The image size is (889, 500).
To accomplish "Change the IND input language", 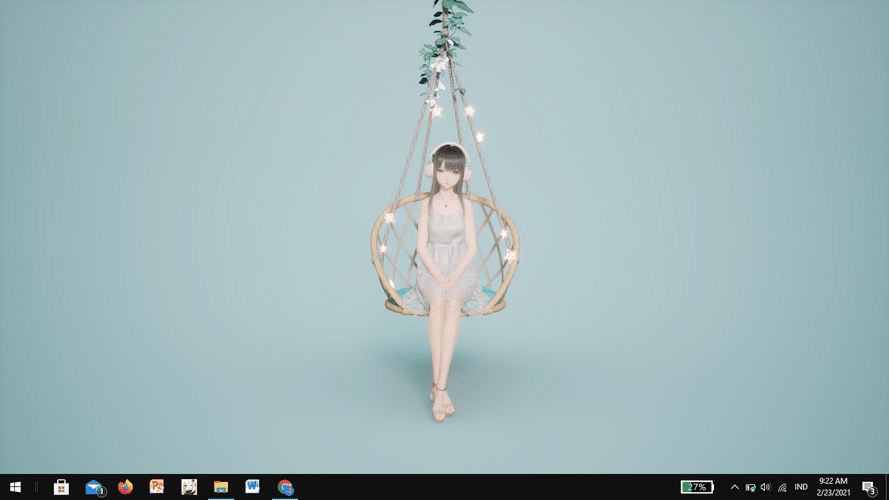I will [x=801, y=487].
